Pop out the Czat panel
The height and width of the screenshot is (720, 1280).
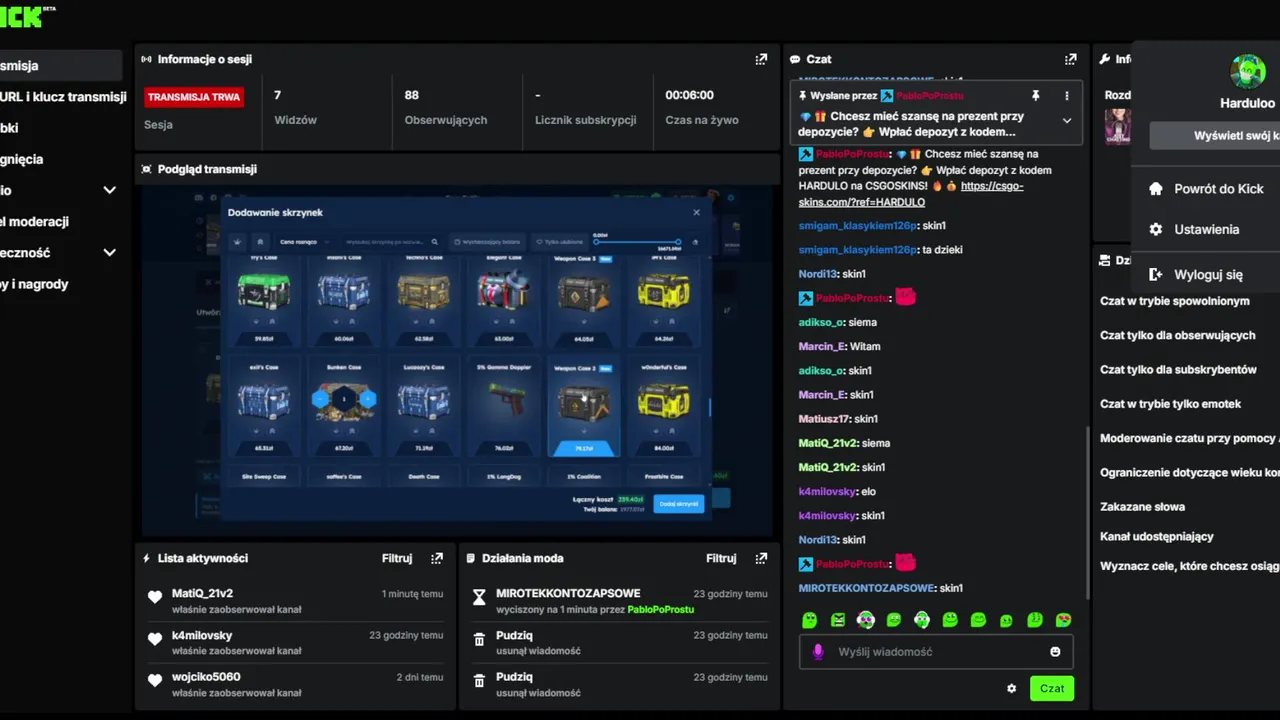(x=1071, y=59)
